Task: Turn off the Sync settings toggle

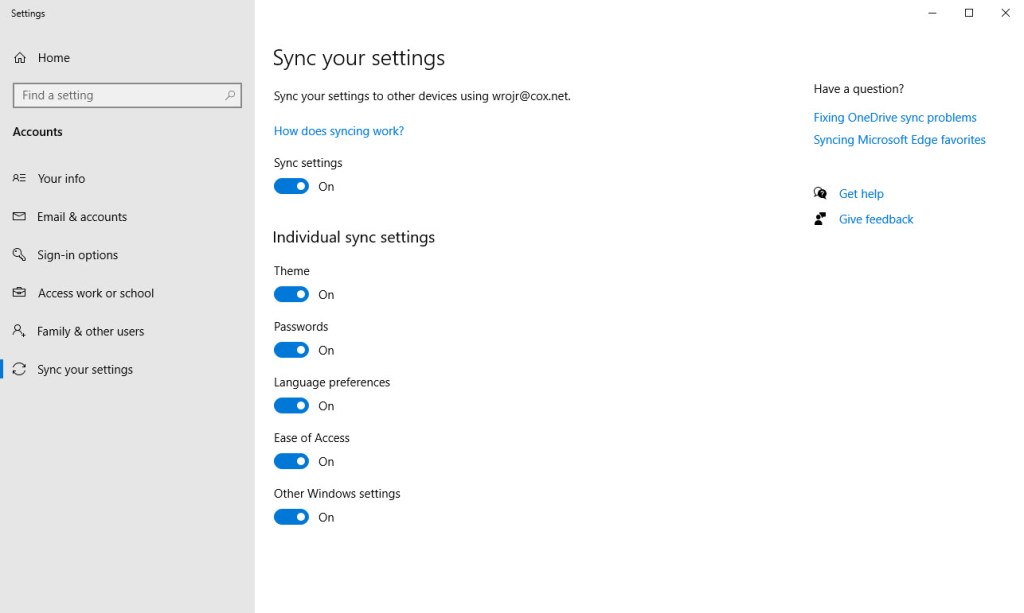Action: (x=291, y=186)
